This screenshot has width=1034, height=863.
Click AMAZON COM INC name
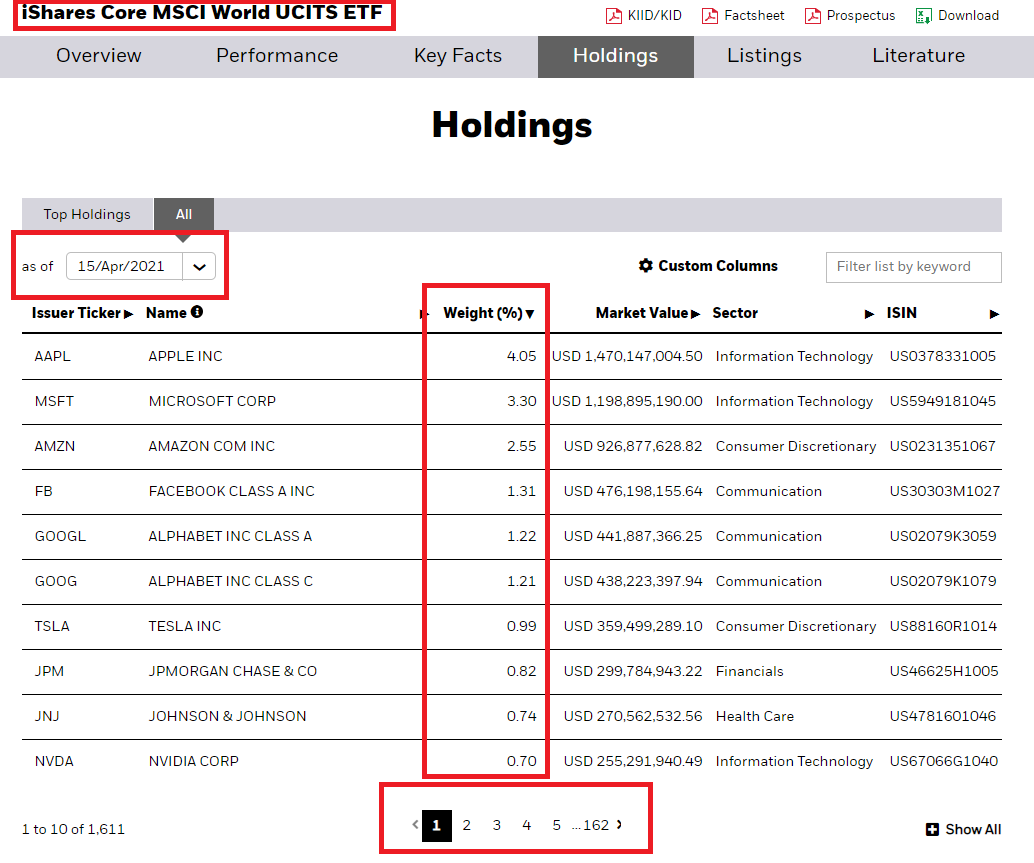(x=211, y=446)
